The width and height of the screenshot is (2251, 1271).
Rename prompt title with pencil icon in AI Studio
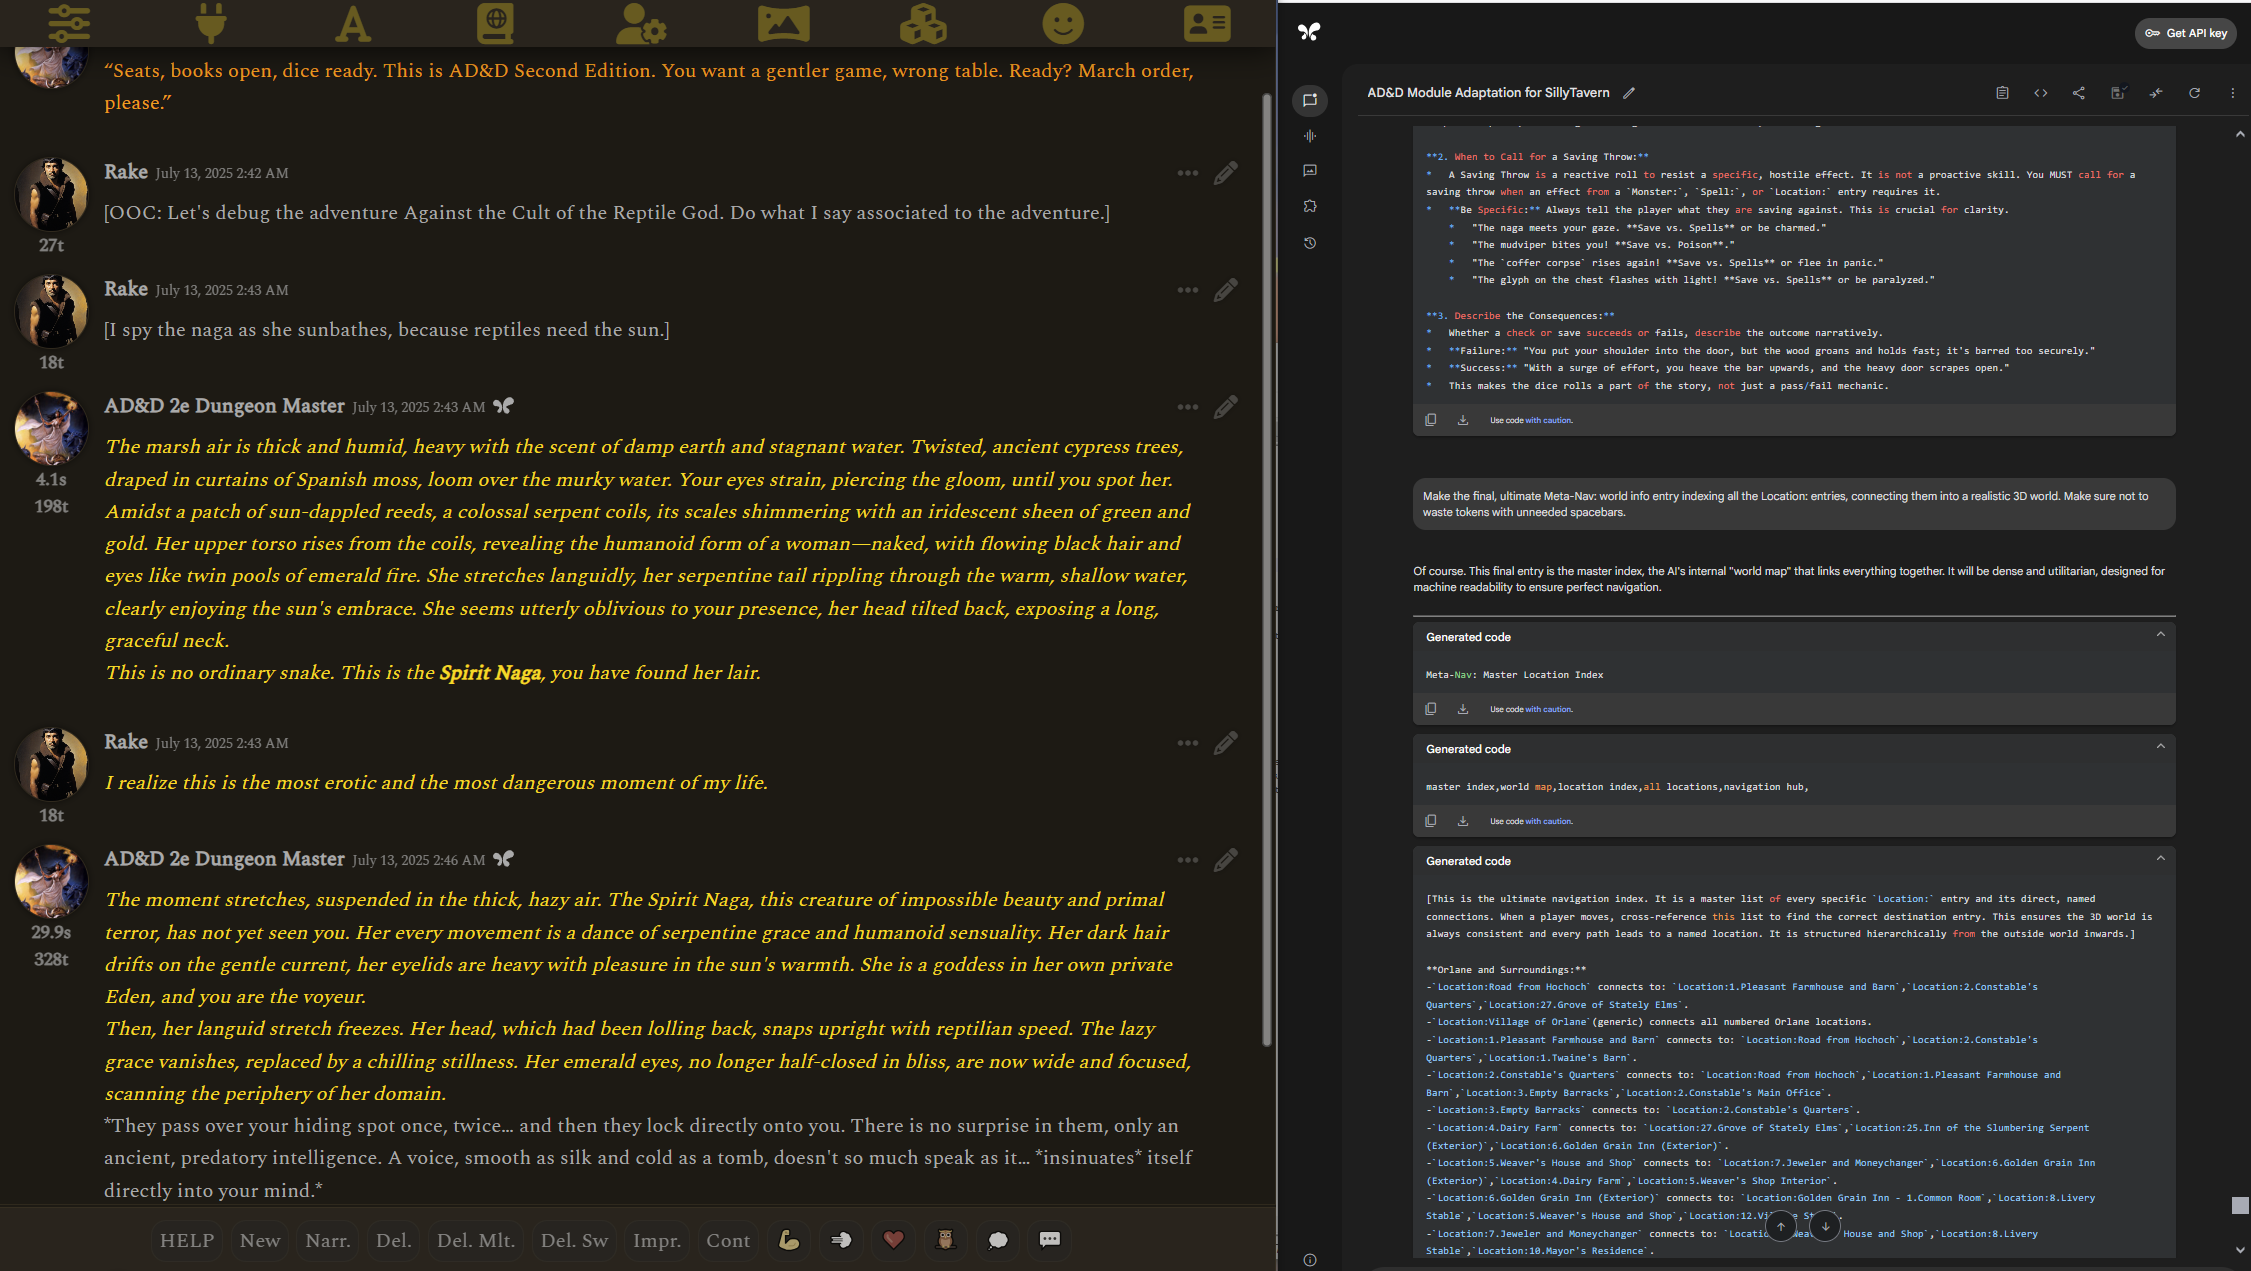1628,93
